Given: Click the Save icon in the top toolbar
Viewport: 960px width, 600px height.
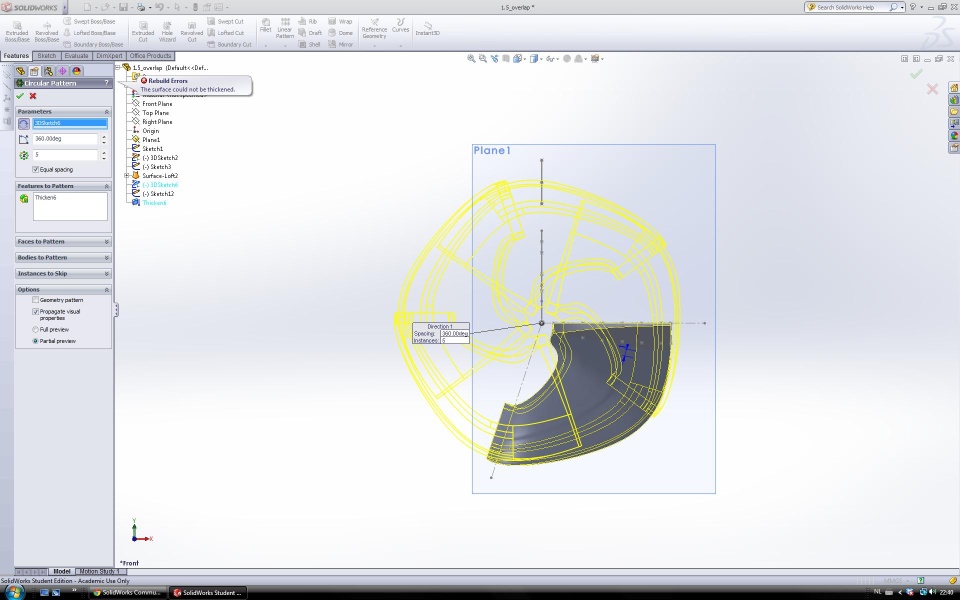Looking at the screenshot, I should pos(123,7).
